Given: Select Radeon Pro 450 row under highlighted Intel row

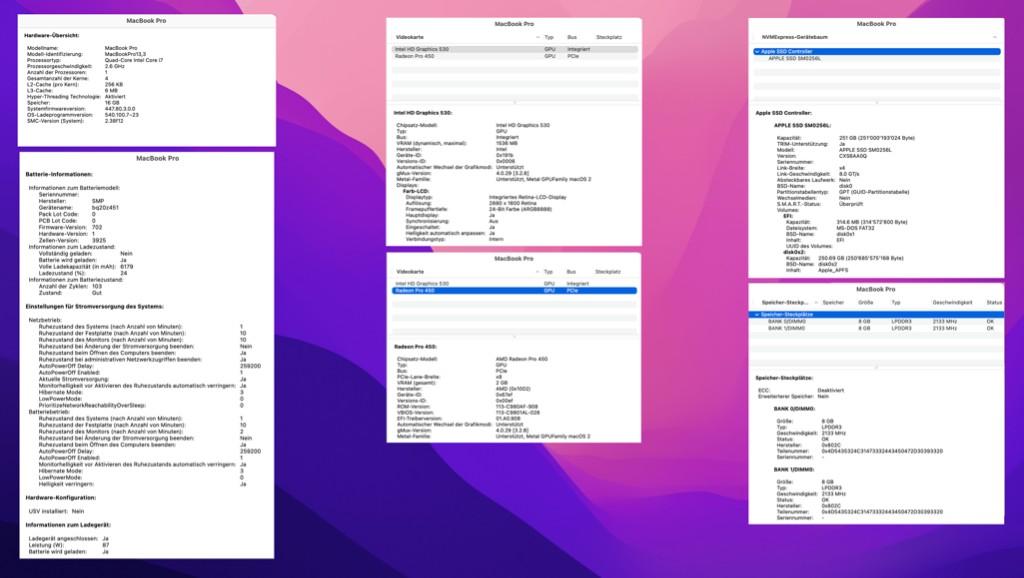Looking at the screenshot, I should pos(515,56).
